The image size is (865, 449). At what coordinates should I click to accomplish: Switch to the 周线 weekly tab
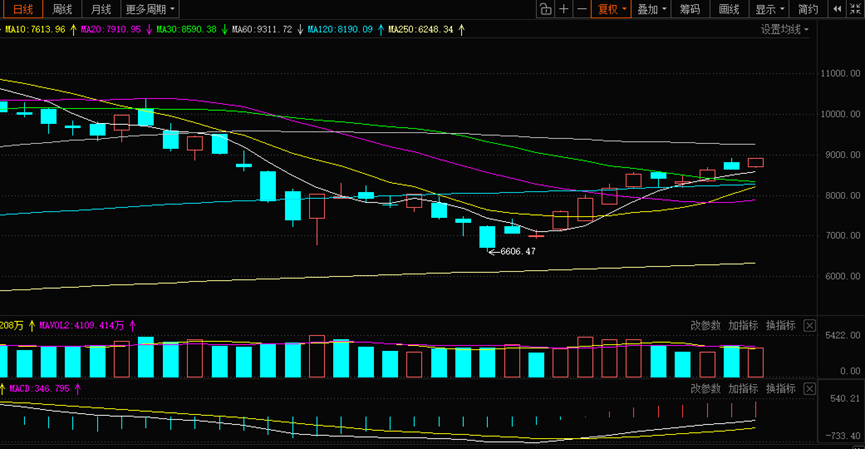(x=62, y=9)
